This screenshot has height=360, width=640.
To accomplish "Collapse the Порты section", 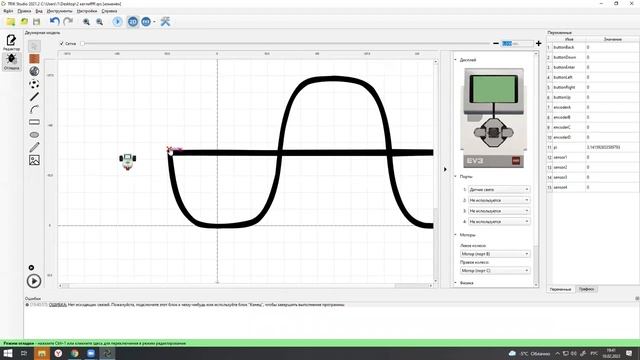I will click(x=456, y=177).
